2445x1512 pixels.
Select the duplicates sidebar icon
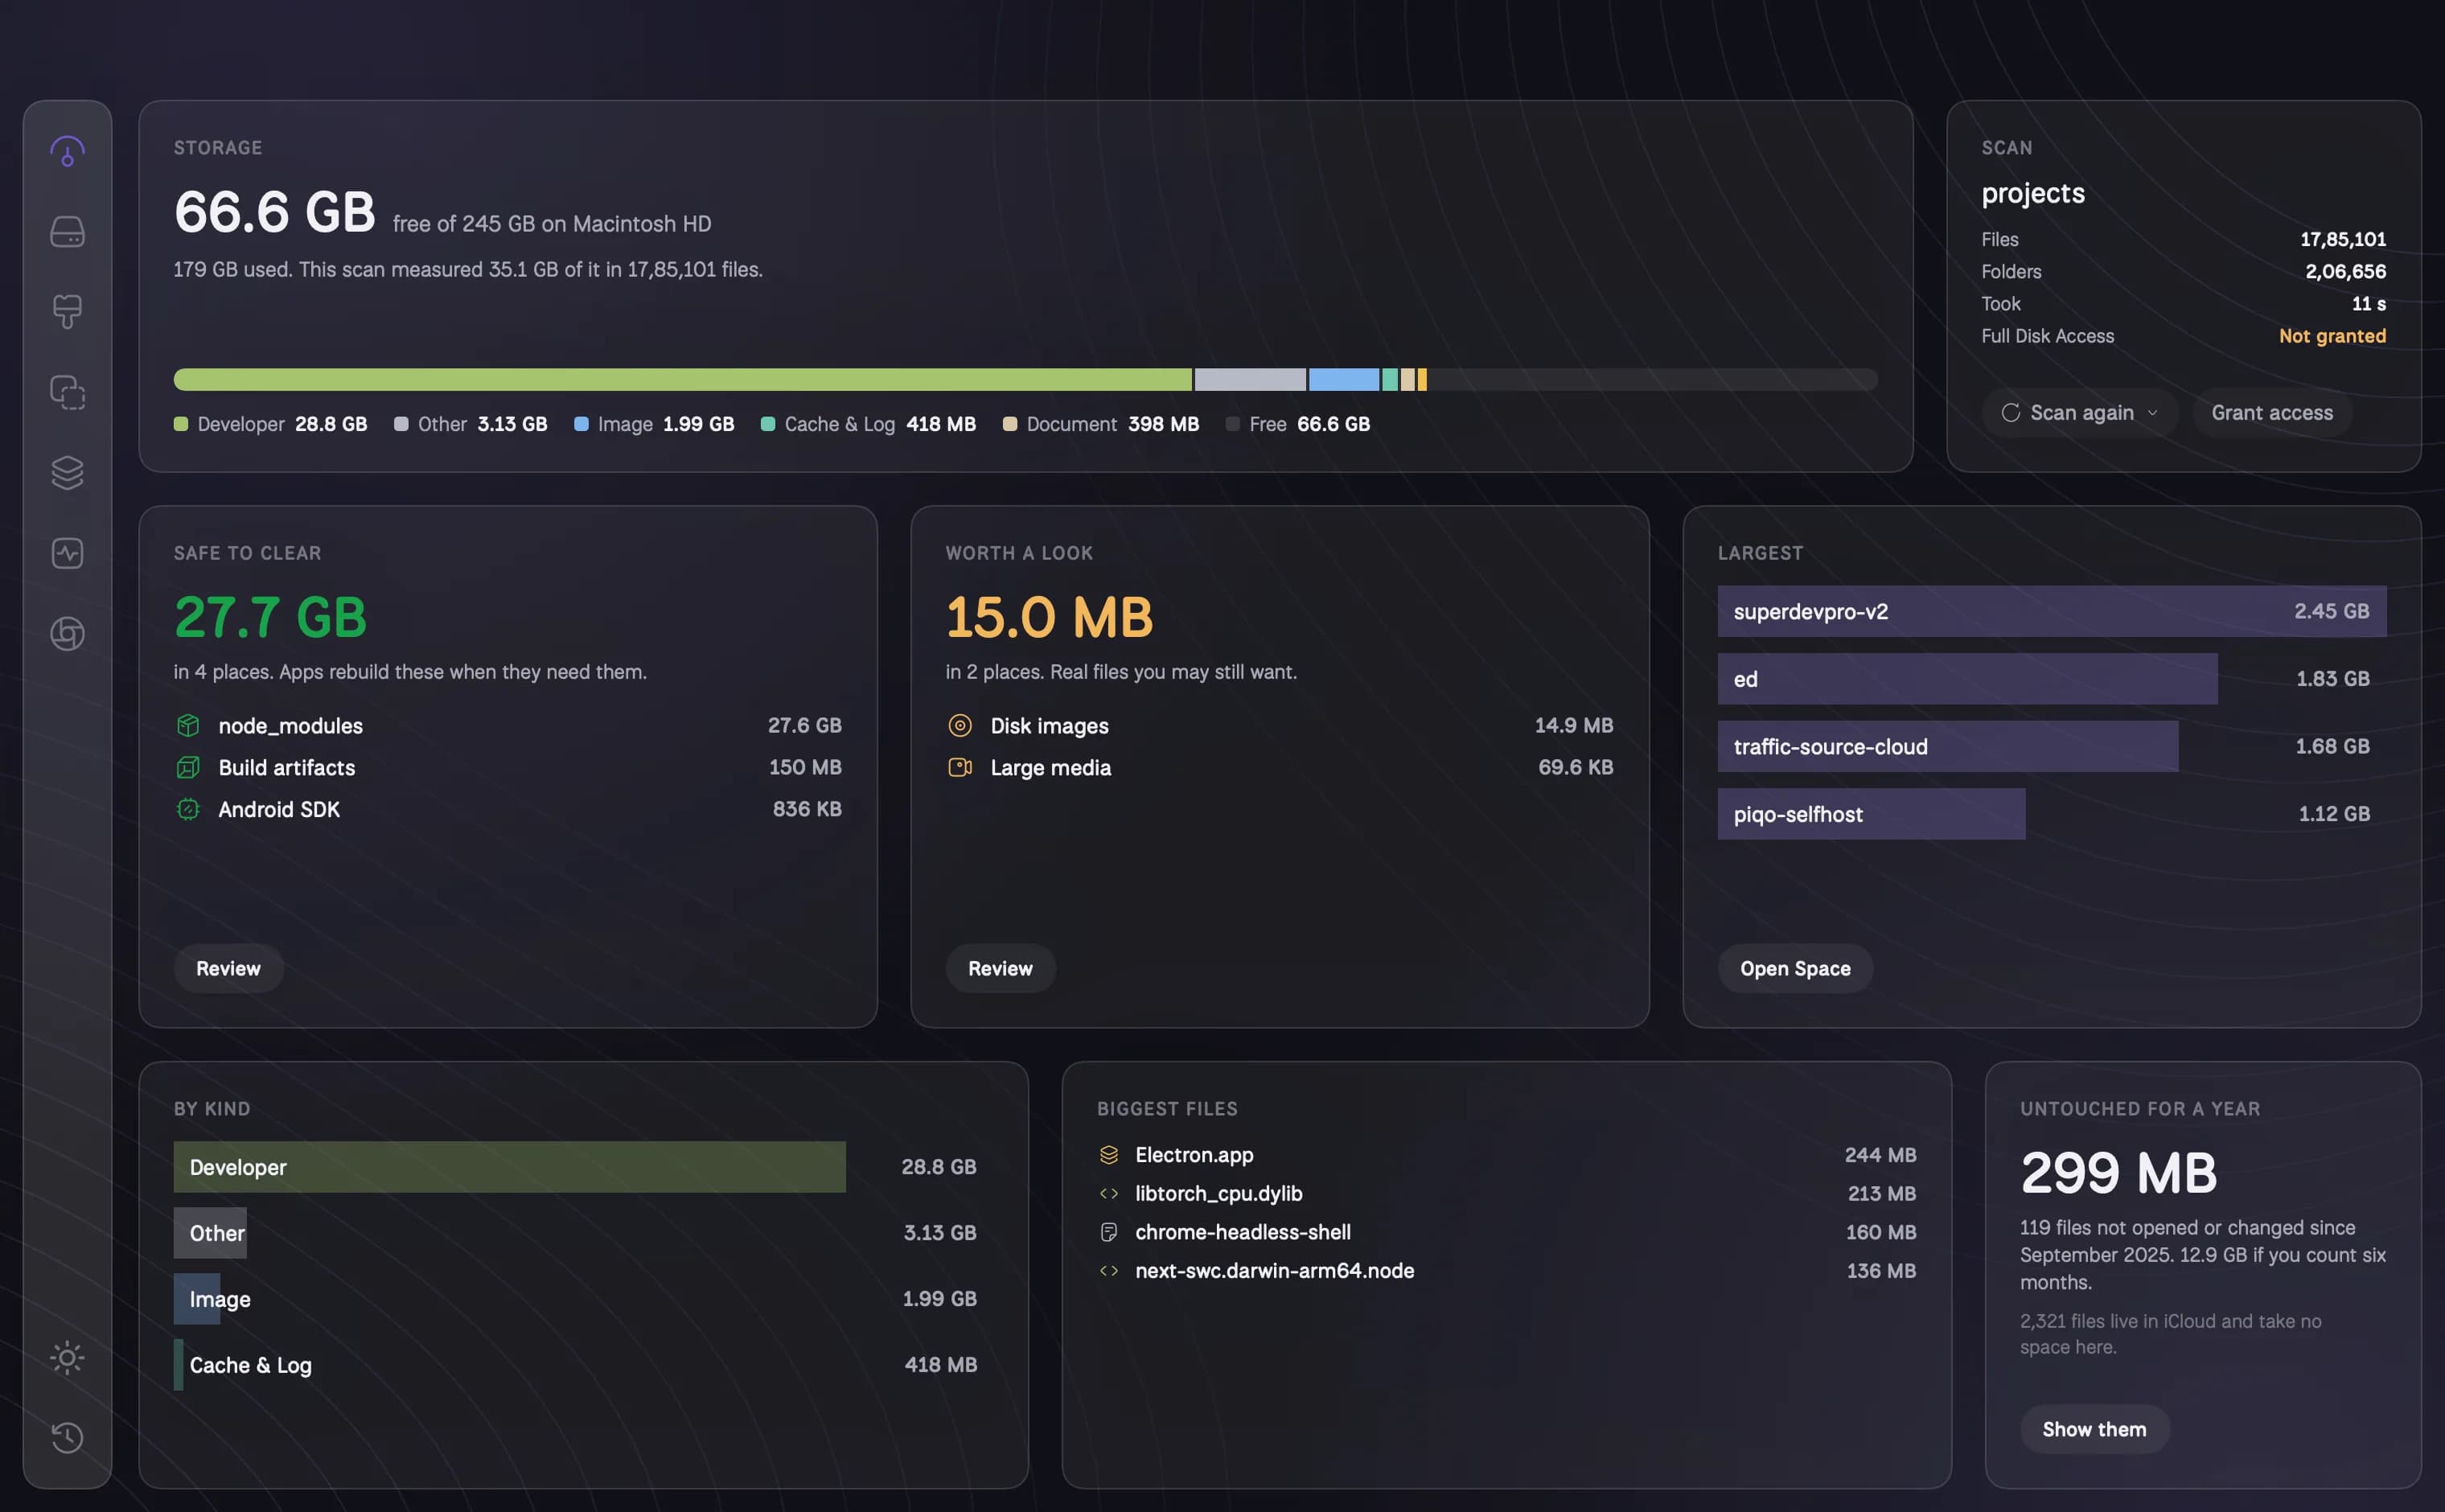click(x=67, y=392)
